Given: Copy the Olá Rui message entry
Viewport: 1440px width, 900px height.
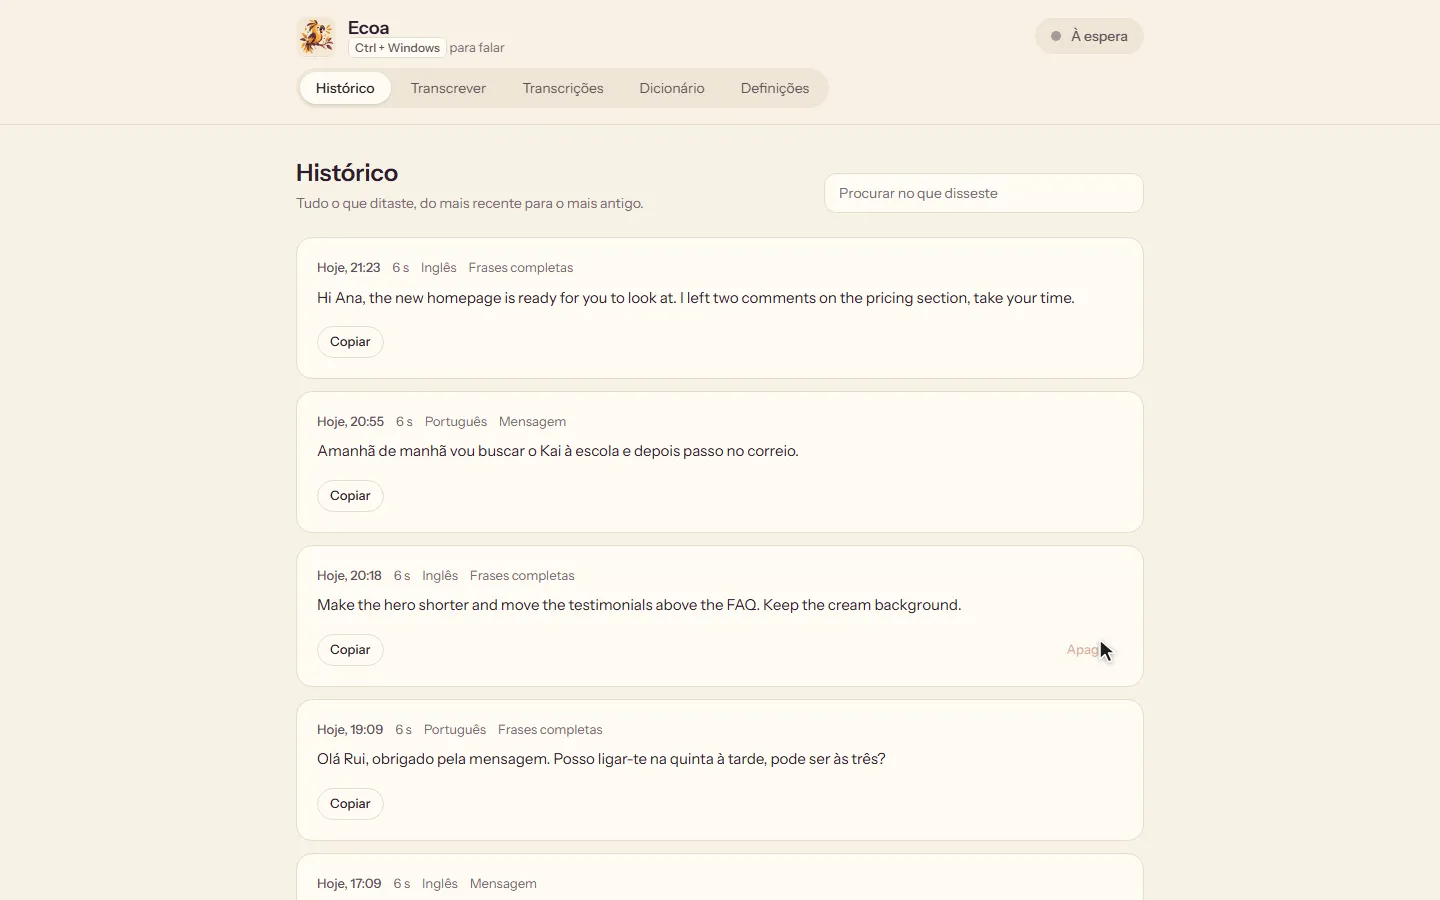Looking at the screenshot, I should tap(350, 804).
